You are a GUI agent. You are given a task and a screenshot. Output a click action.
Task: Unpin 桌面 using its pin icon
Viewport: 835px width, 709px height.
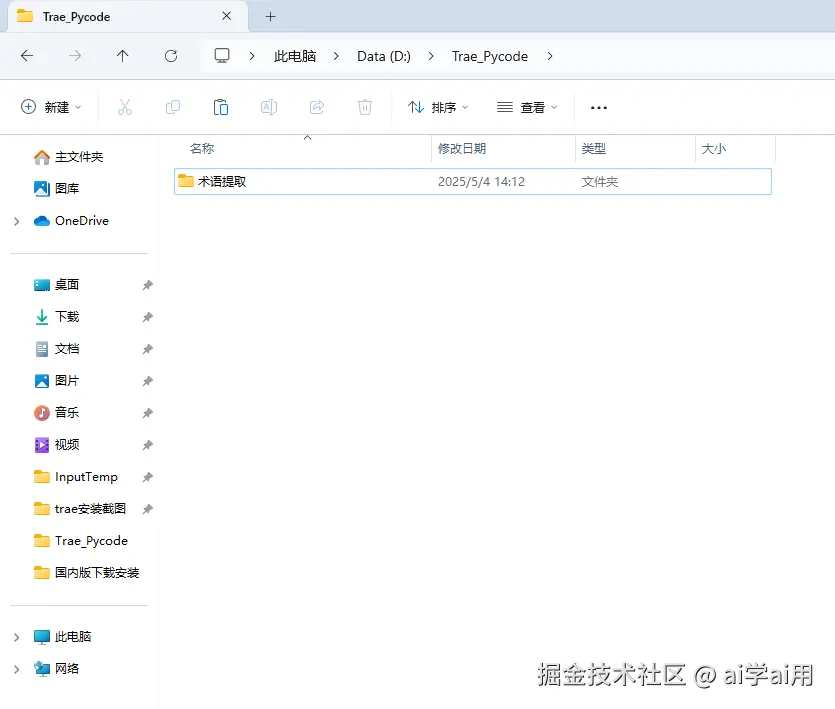click(148, 285)
